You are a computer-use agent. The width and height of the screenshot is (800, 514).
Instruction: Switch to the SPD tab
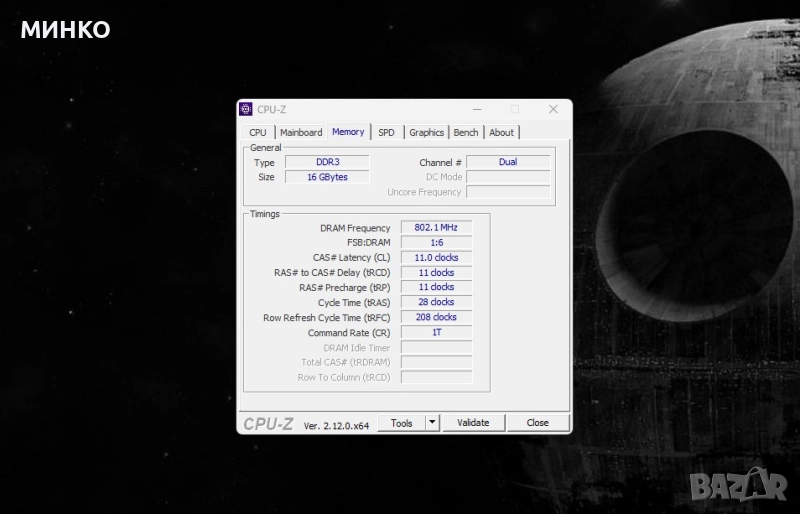[386, 132]
